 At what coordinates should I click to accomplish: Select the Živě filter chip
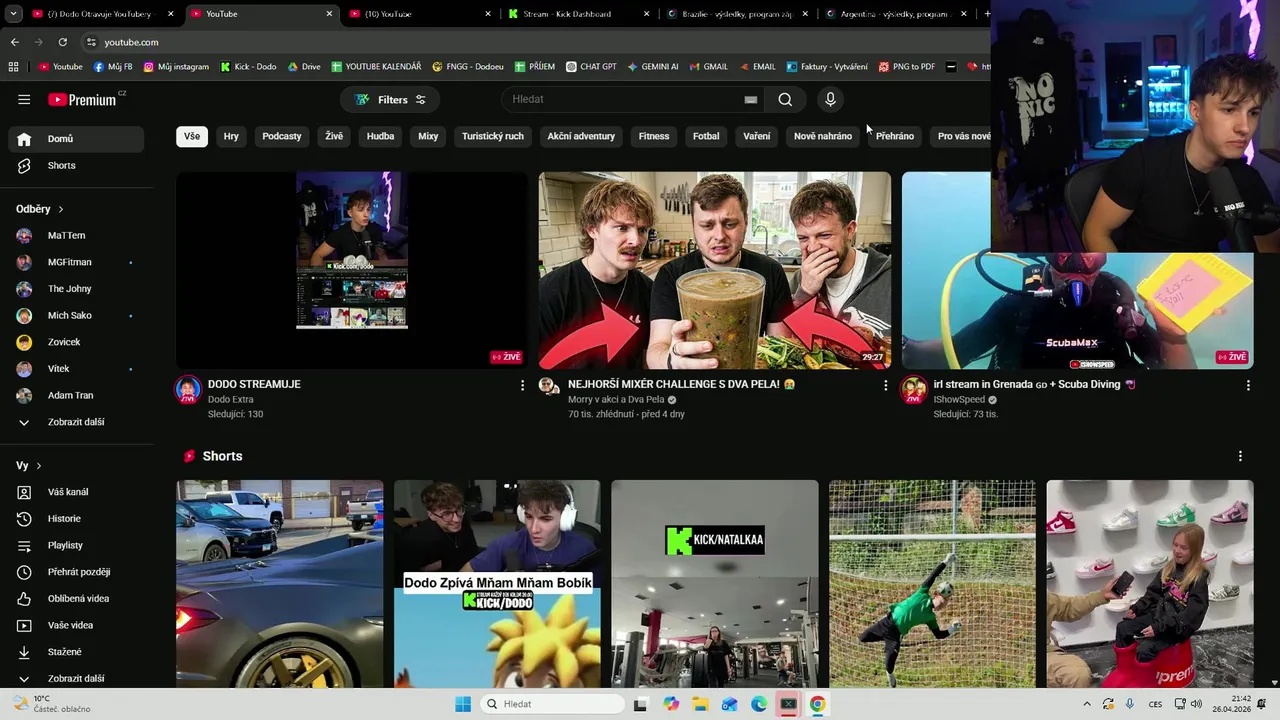334,136
